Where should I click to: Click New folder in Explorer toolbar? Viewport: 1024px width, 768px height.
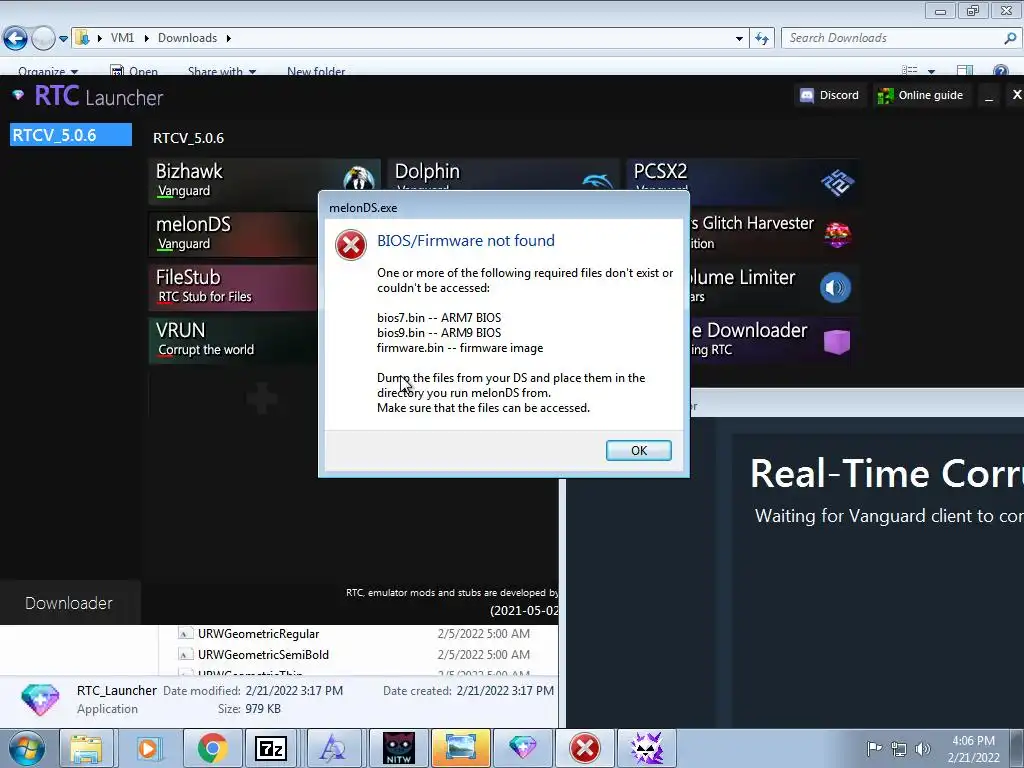(316, 71)
